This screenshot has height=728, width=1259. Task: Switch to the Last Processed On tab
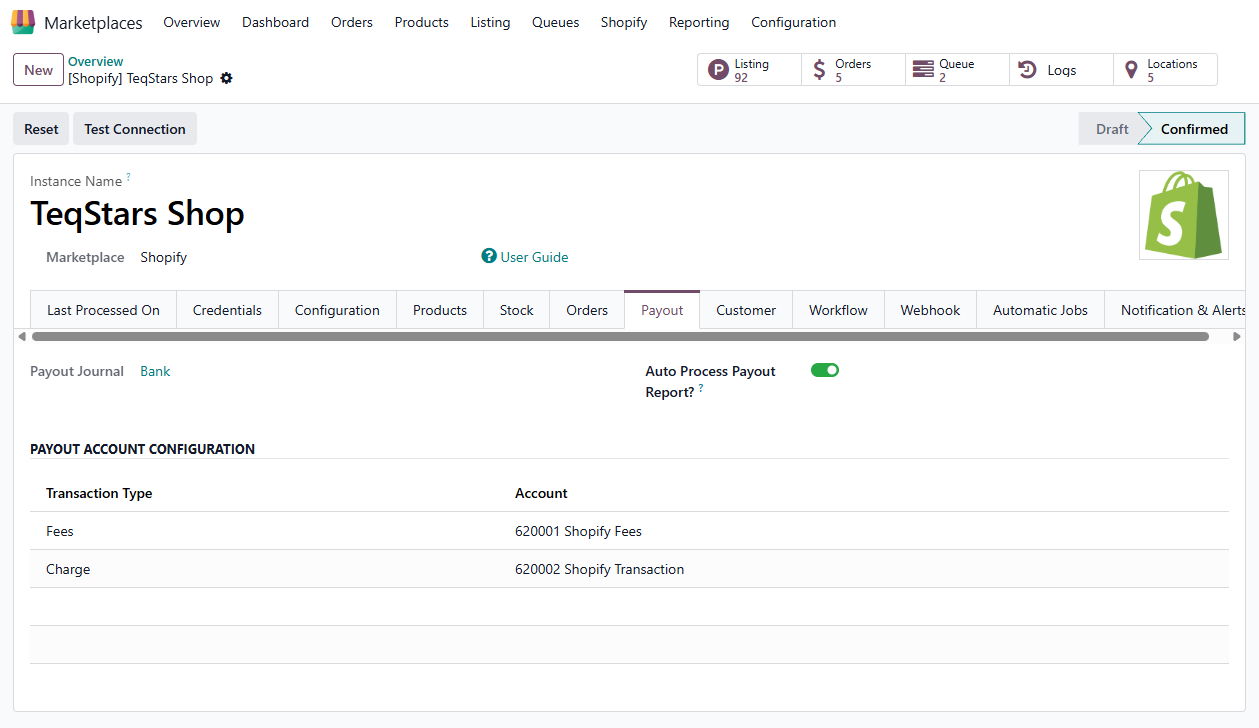103,310
